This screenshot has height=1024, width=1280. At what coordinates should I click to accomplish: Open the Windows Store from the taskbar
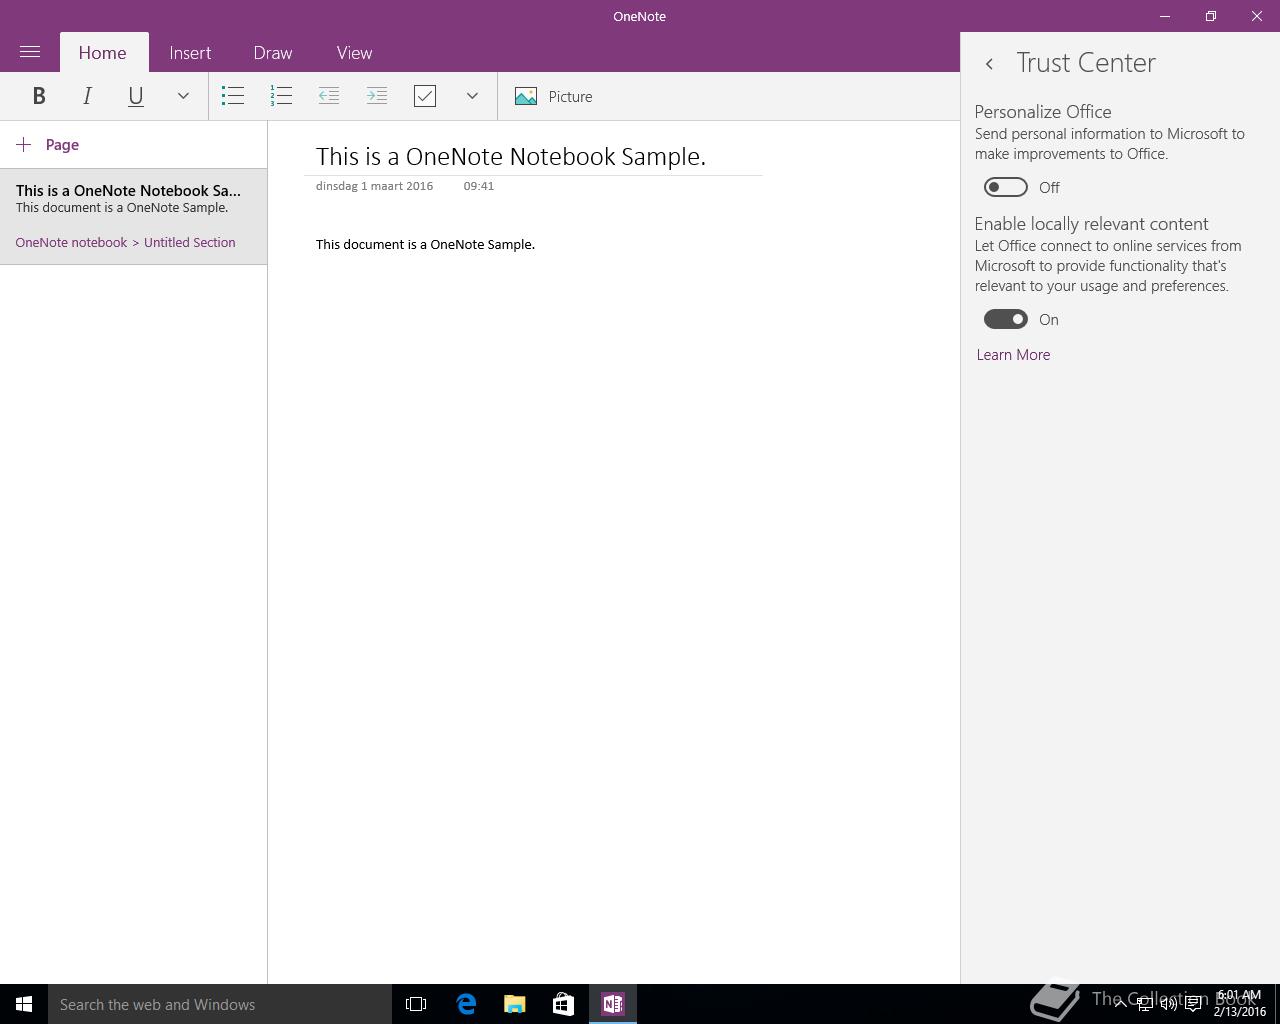tap(564, 1004)
